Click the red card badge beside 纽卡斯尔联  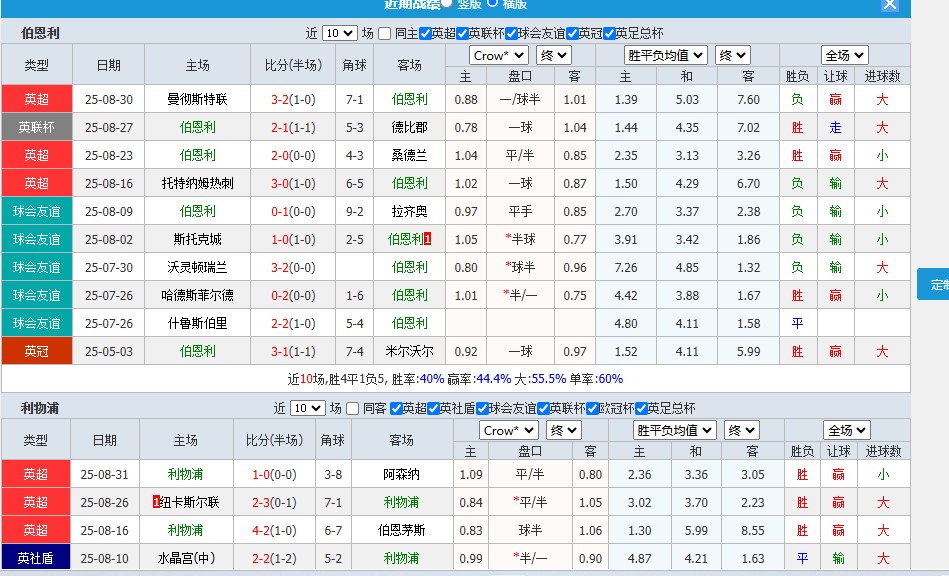[156, 502]
